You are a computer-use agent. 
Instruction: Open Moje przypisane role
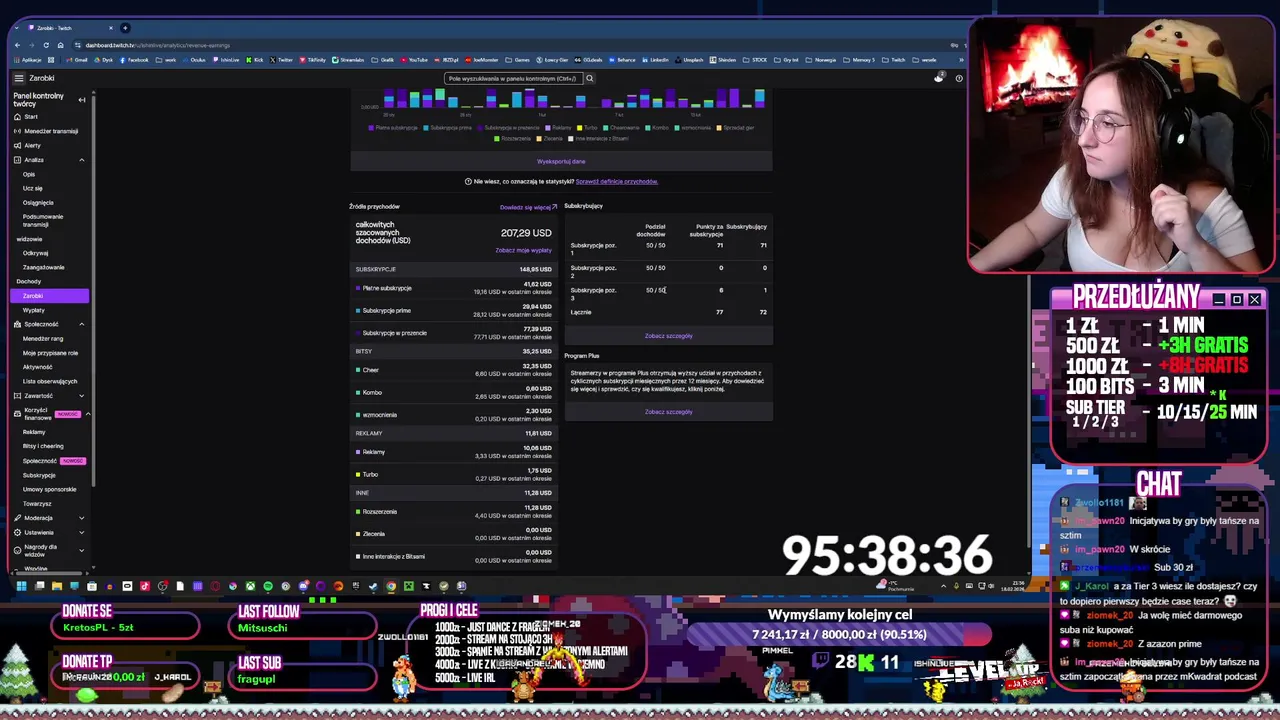point(50,353)
